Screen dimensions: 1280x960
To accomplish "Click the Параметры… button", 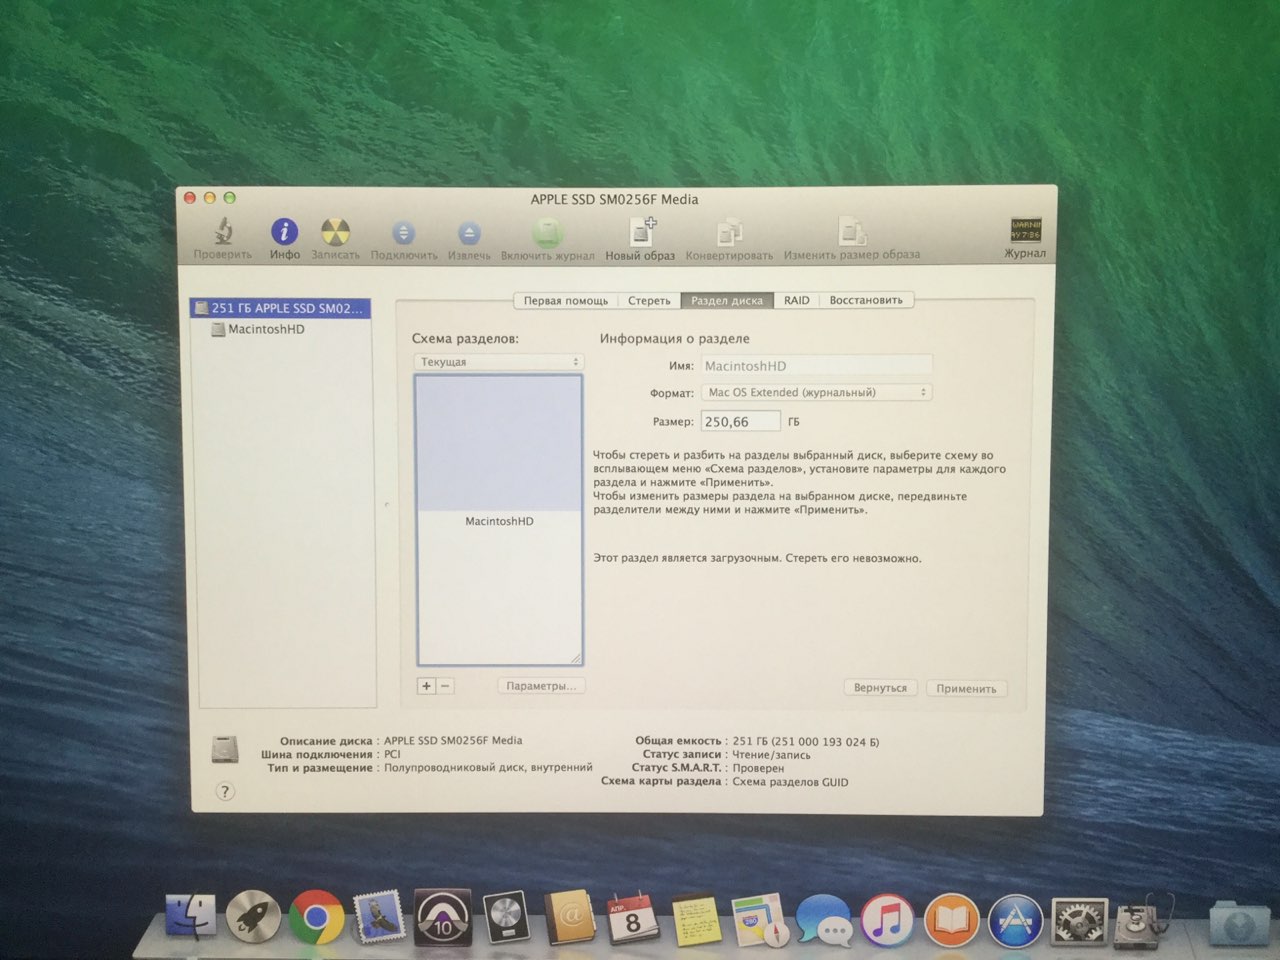I will click(541, 686).
